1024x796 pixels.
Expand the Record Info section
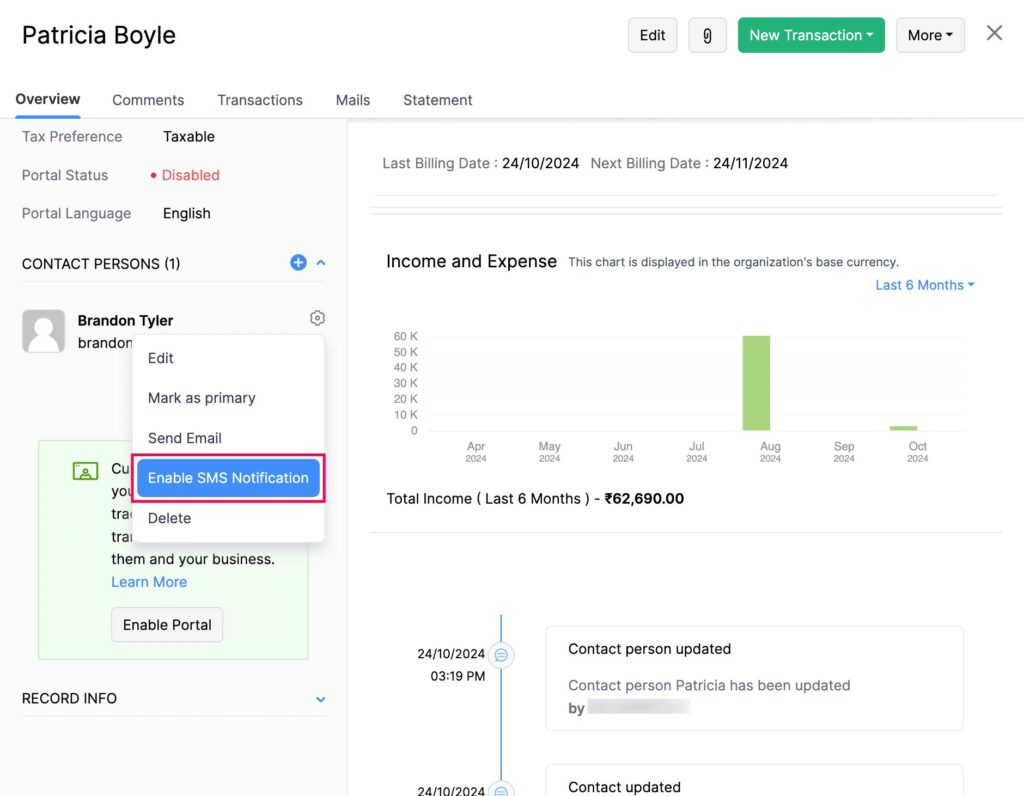(321, 699)
